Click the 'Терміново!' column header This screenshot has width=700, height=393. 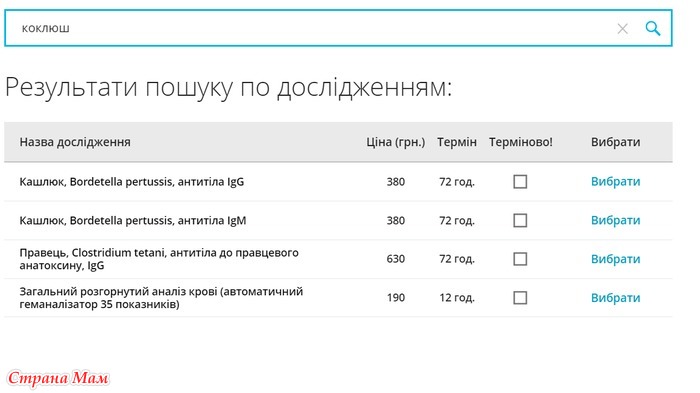click(521, 142)
